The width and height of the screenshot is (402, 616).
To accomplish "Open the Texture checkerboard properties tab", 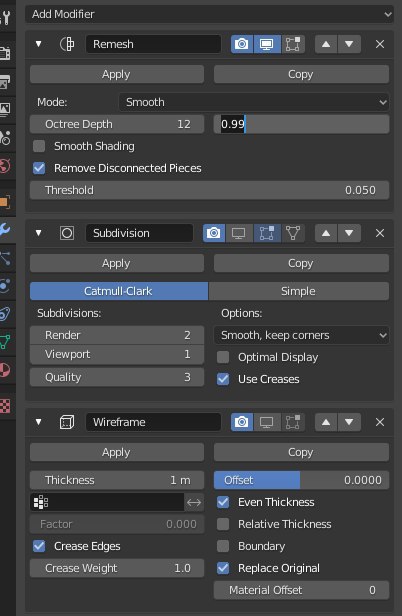I will point(5,406).
